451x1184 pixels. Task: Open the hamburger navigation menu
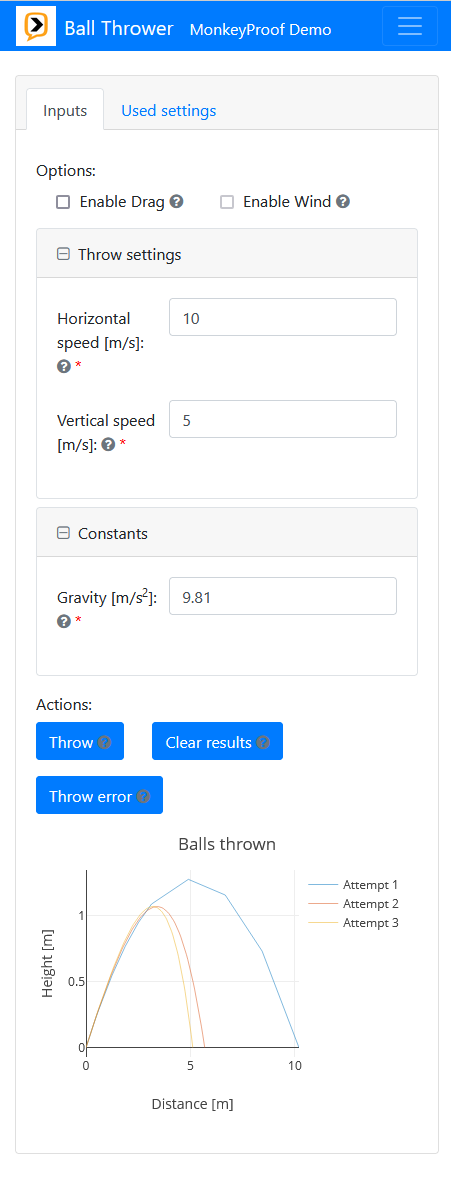[x=409, y=26]
